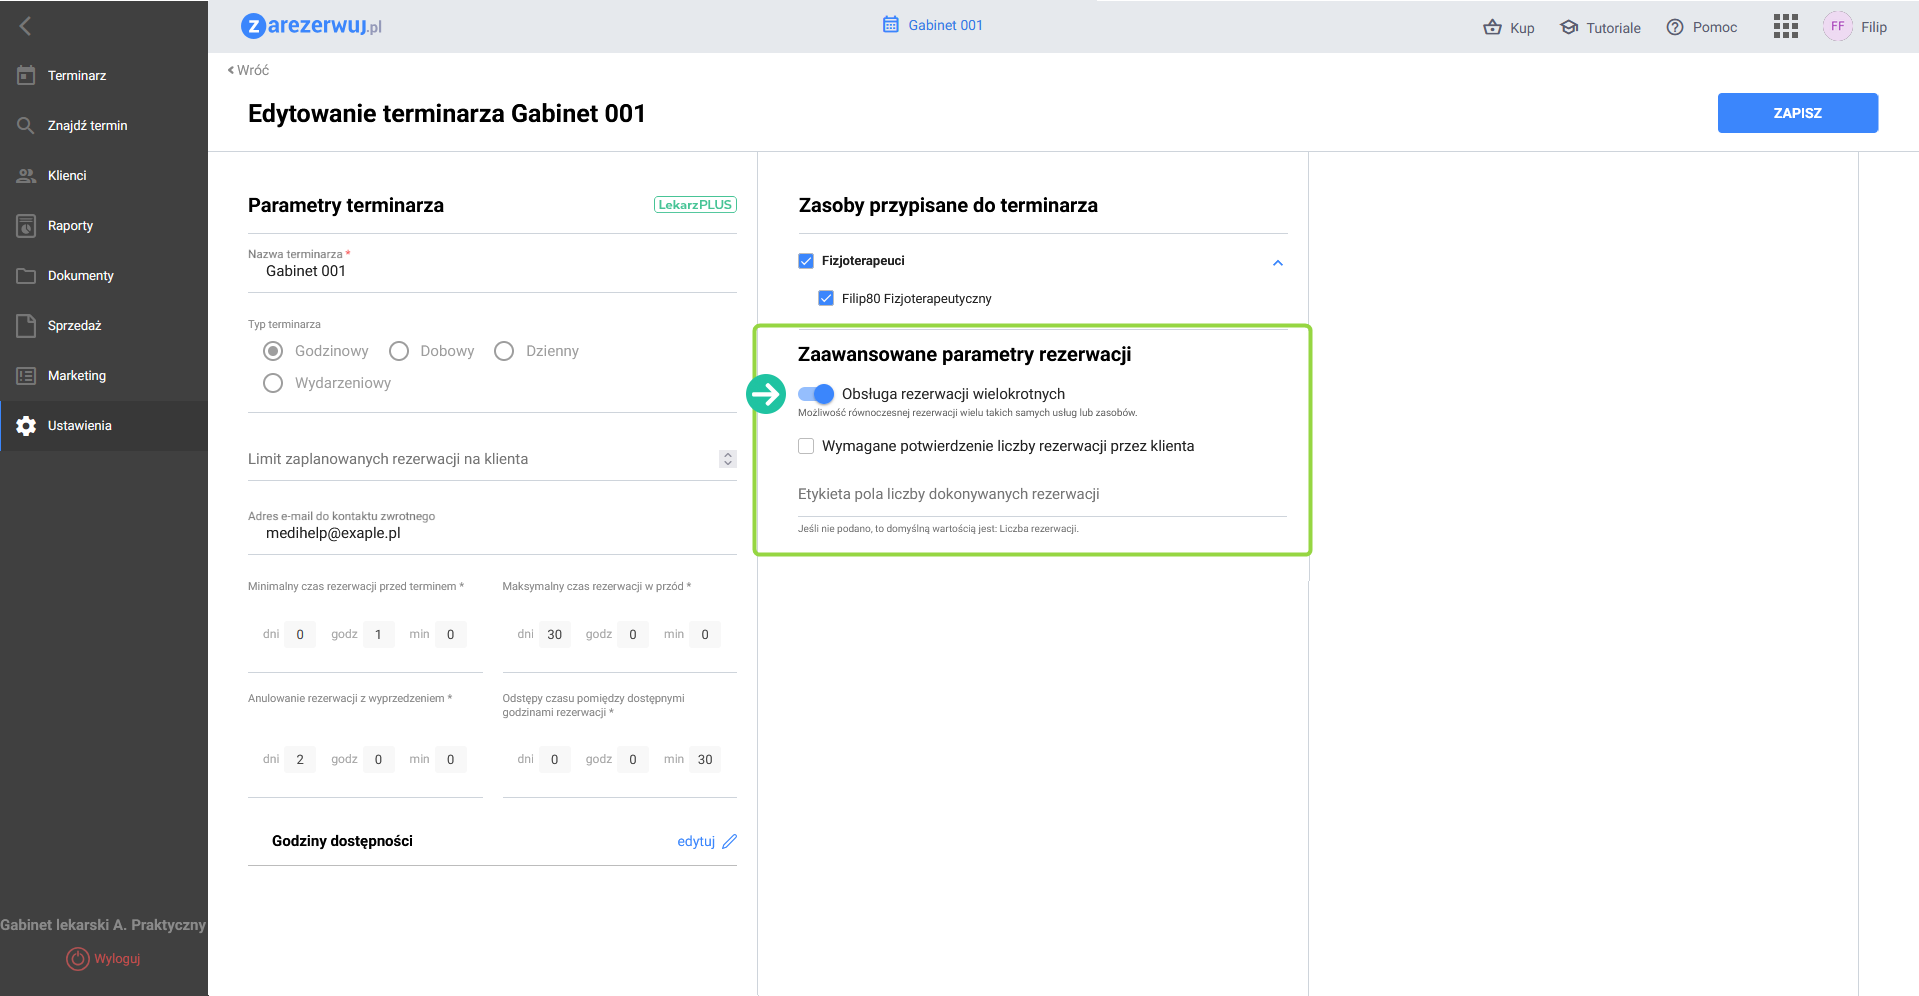
Task: Collapse the Fizjoterapeuci resources group
Action: coord(1277,263)
